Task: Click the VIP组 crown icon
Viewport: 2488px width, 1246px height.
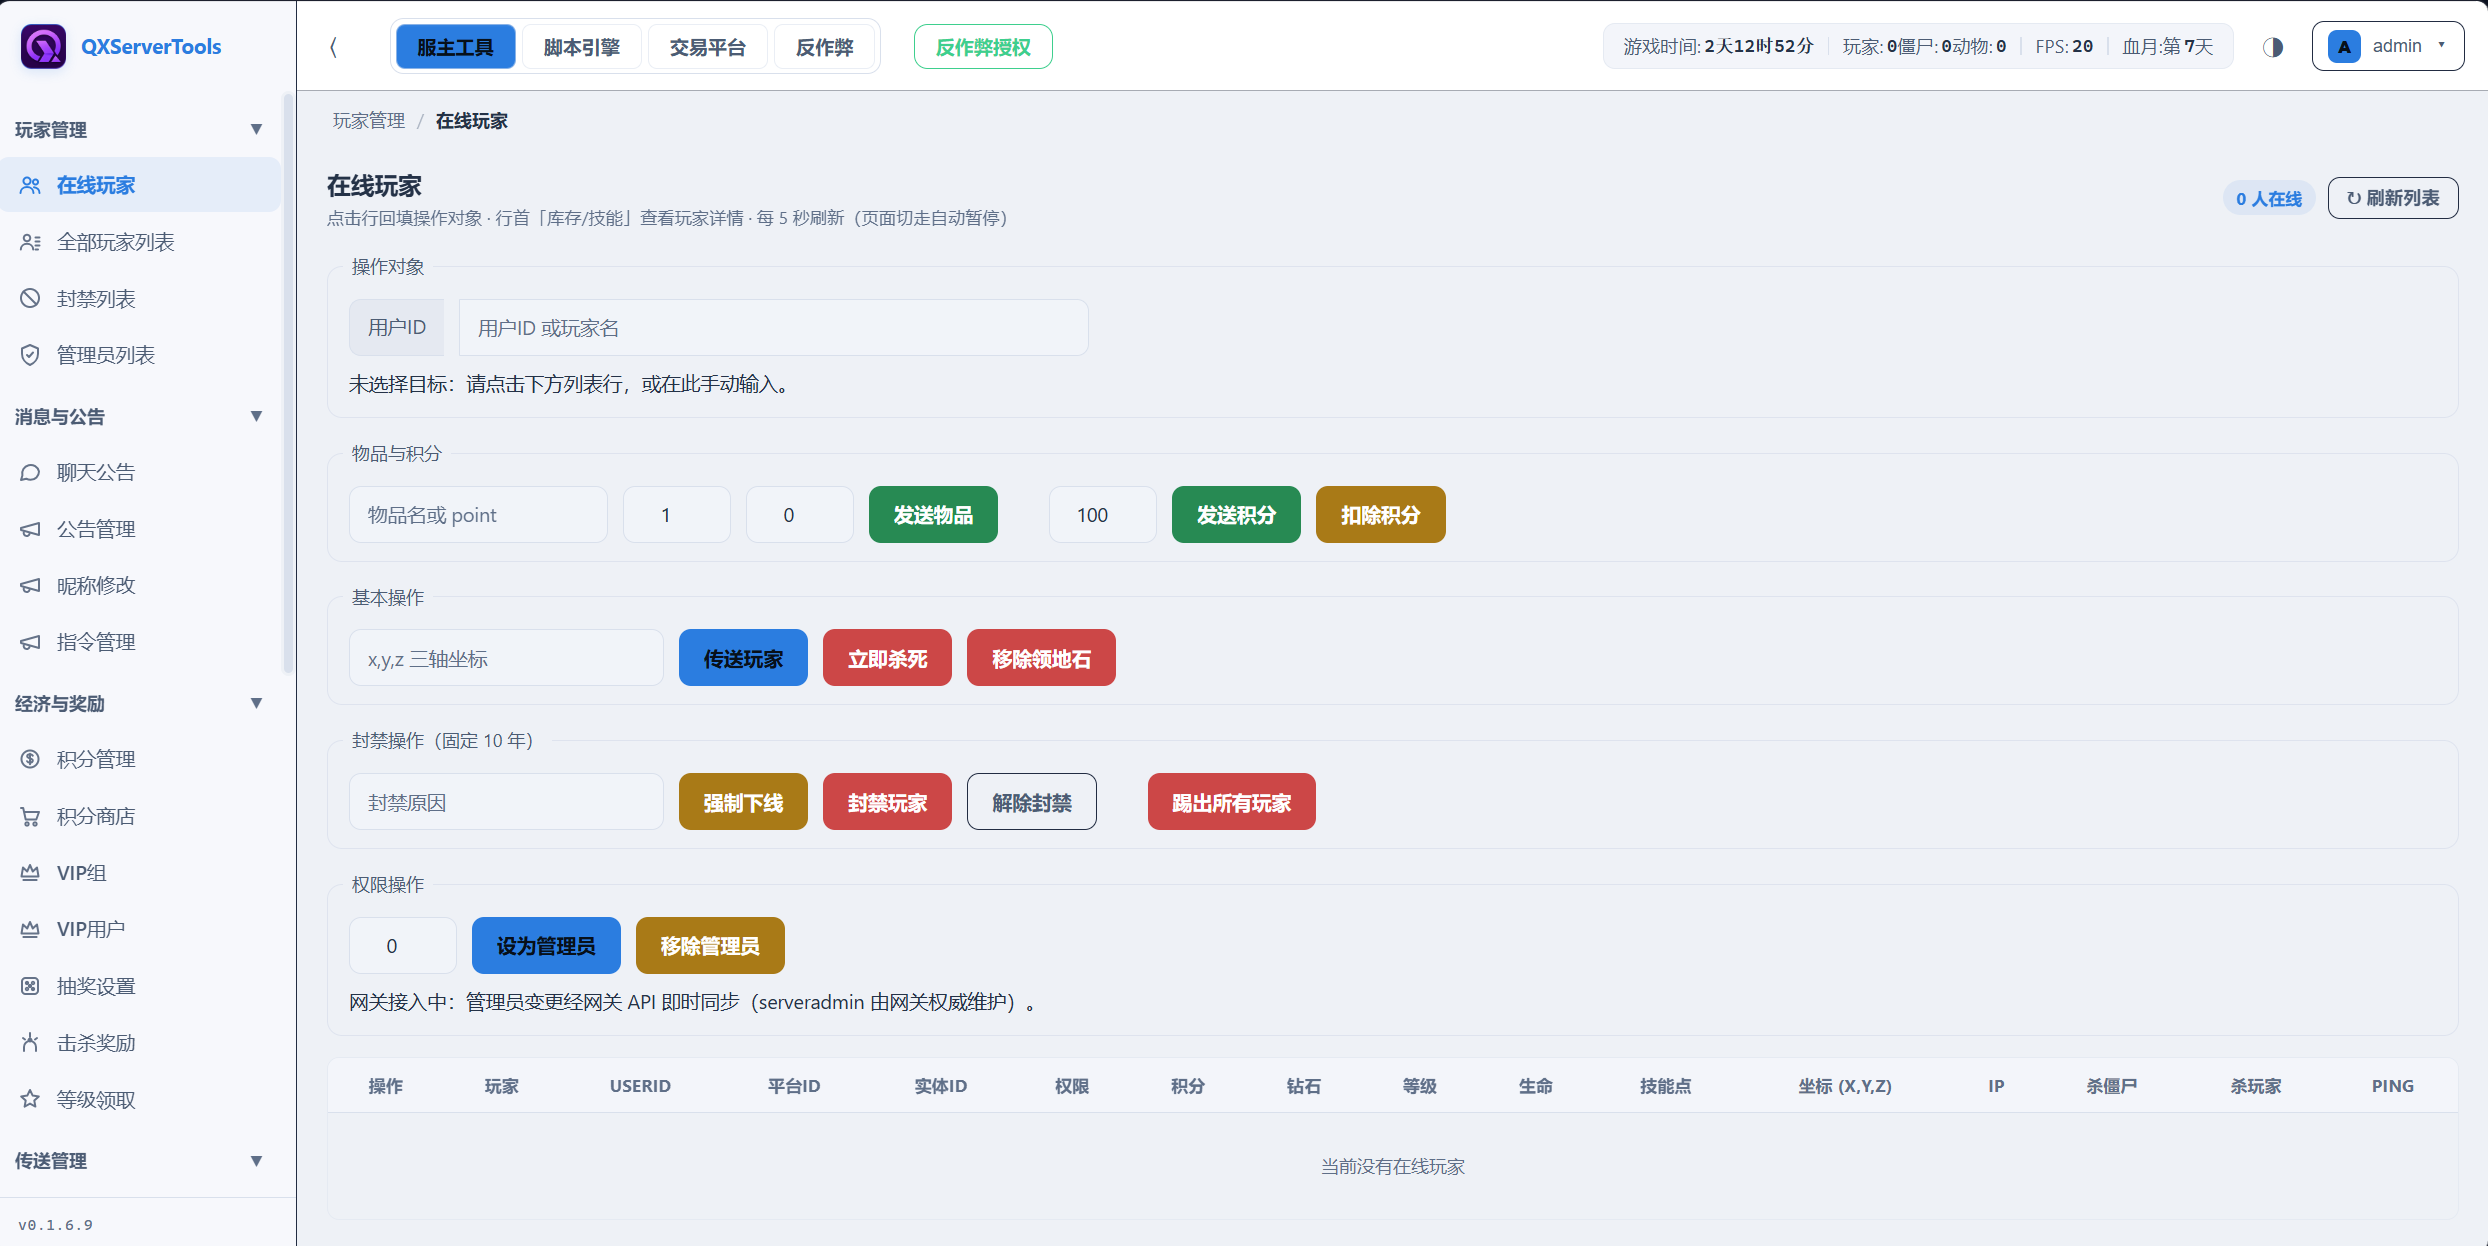Action: click(x=30, y=873)
